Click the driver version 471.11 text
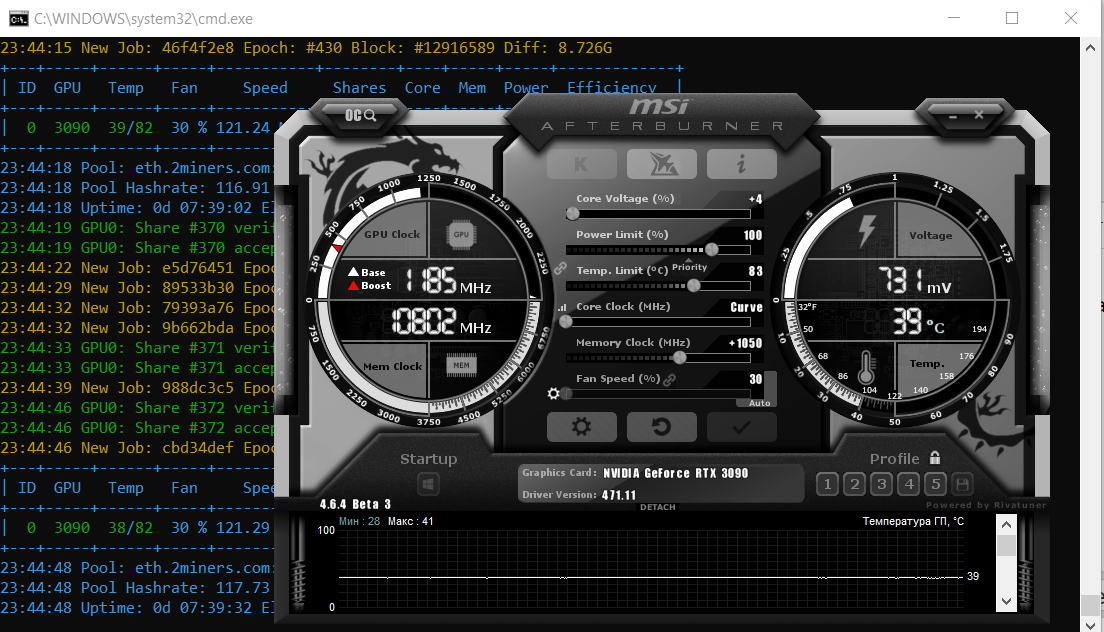The width and height of the screenshot is (1104, 632). click(x=618, y=495)
